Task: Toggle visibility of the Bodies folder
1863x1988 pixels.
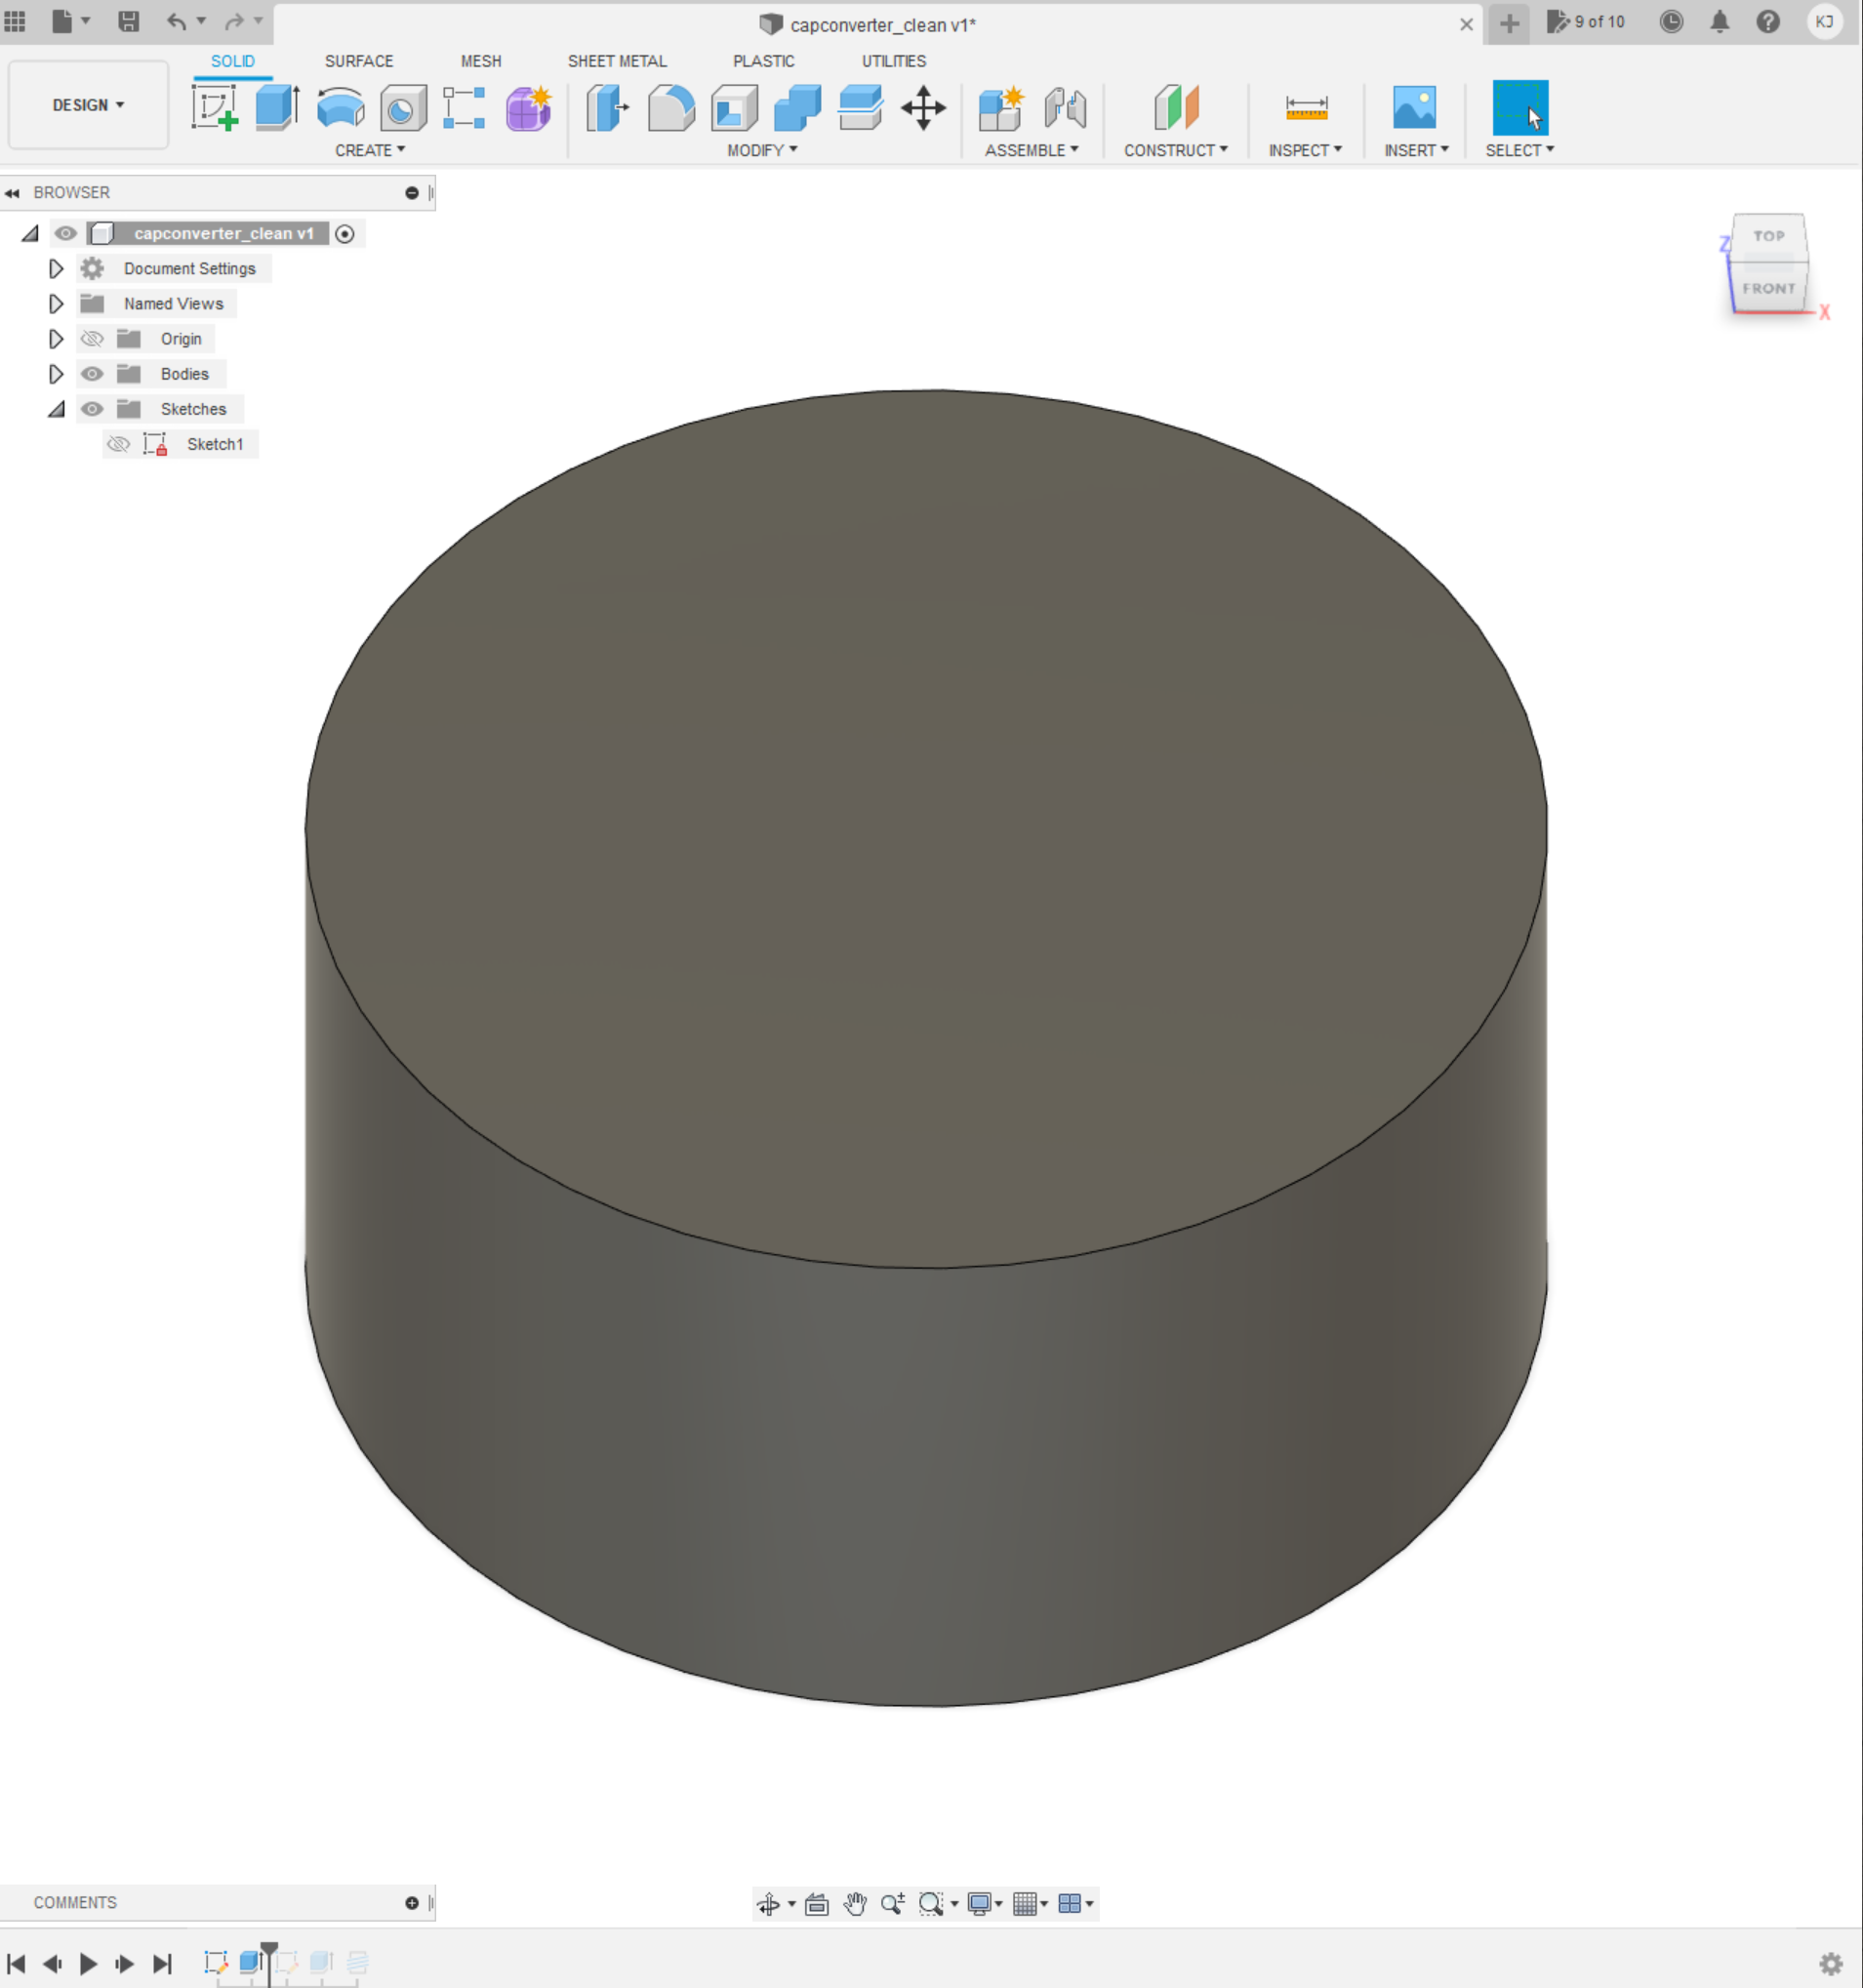Action: pyautogui.click(x=92, y=374)
